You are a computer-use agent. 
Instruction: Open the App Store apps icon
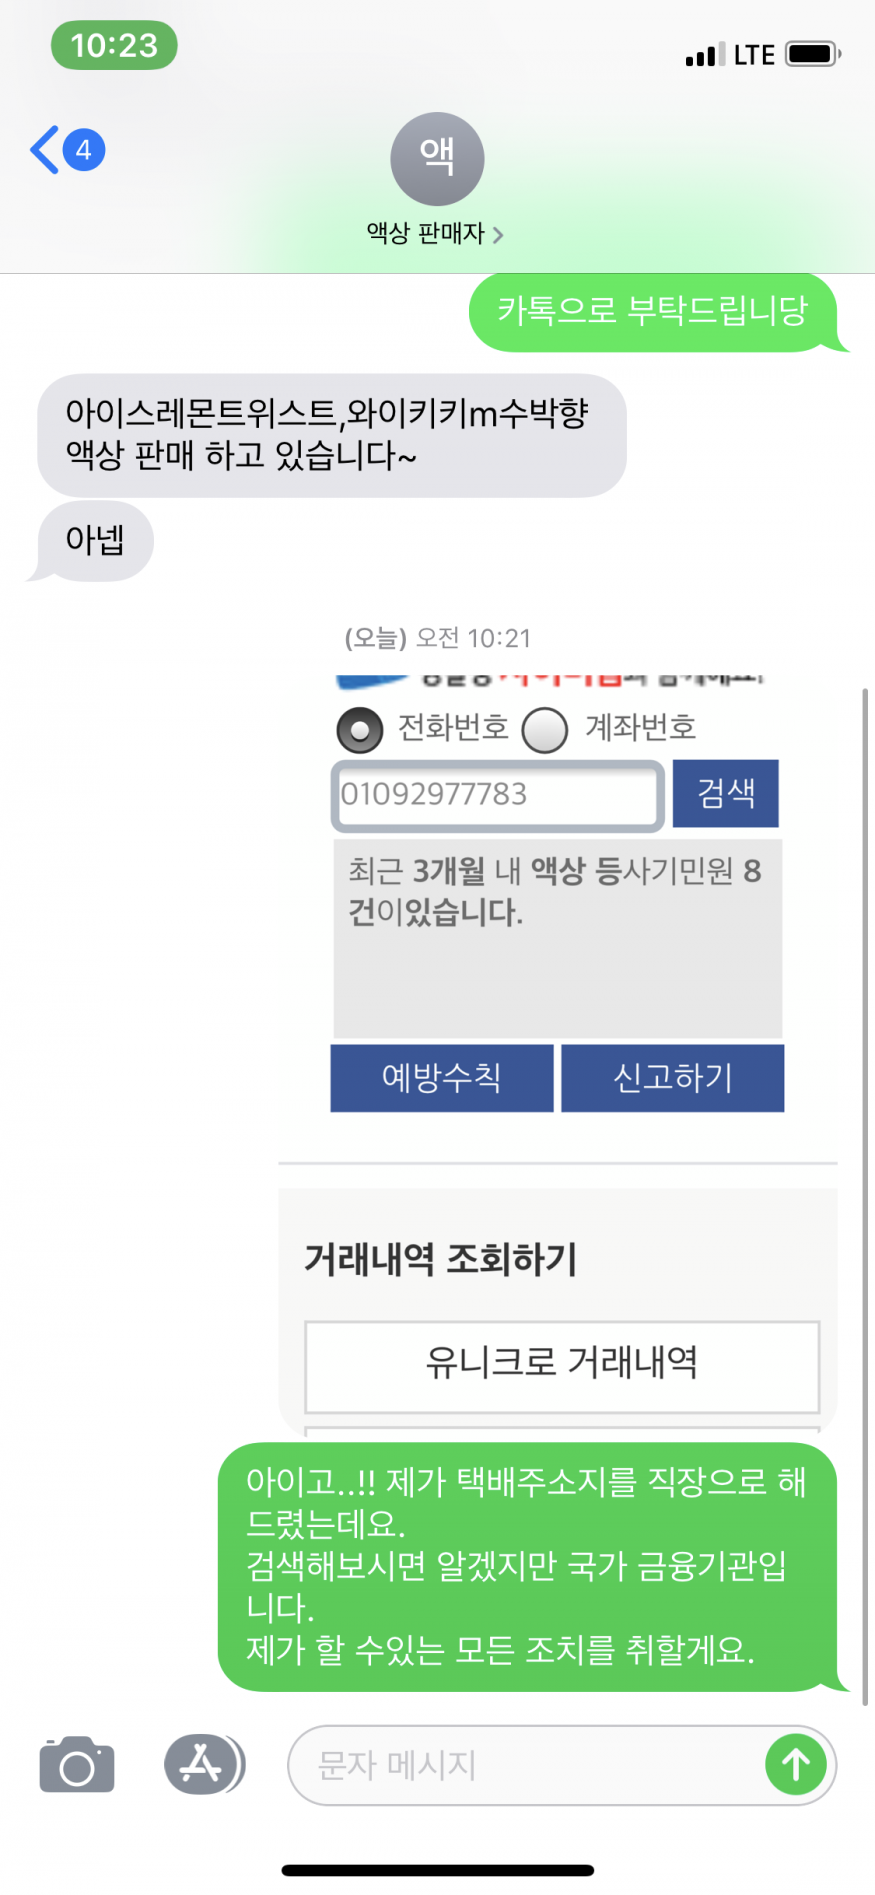pos(203,1764)
